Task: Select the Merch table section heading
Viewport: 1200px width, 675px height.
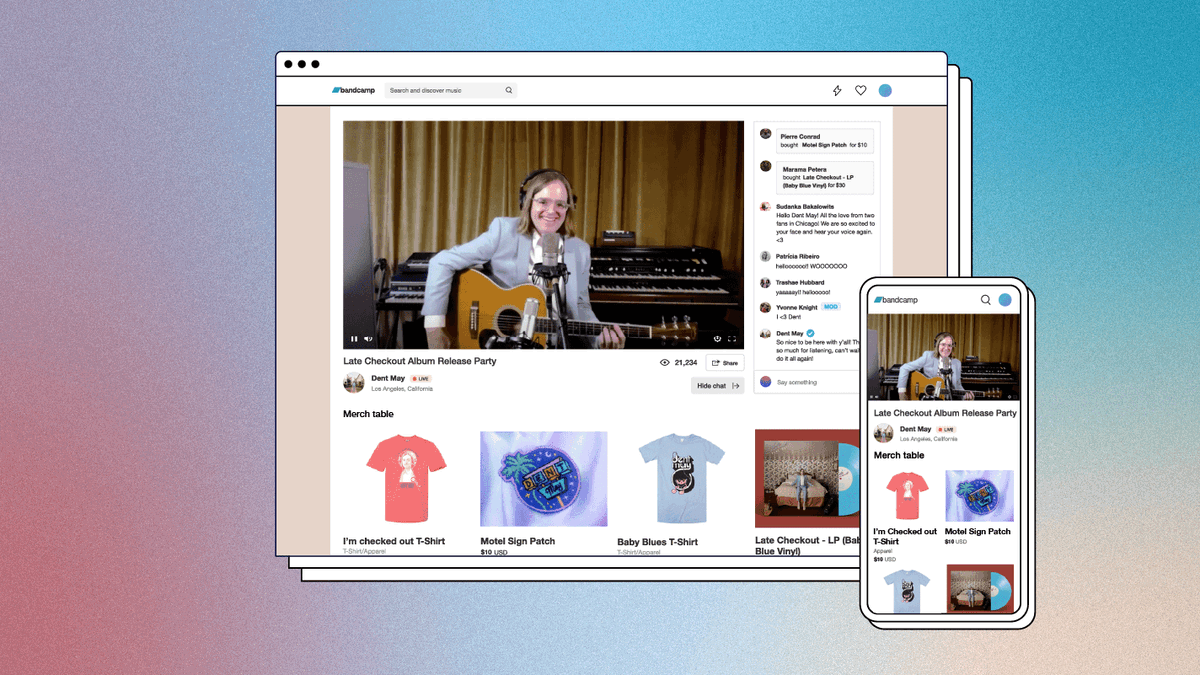Action: click(367, 413)
